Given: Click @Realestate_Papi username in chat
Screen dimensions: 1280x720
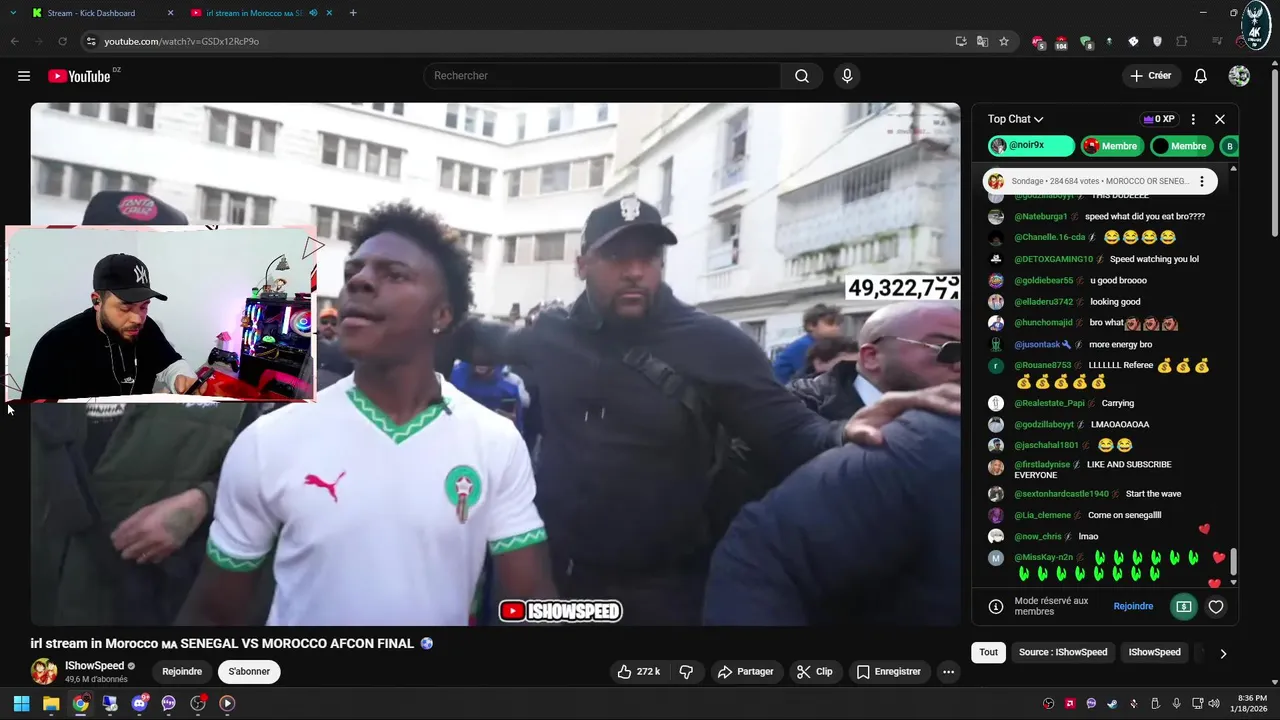Looking at the screenshot, I should pyautogui.click(x=1050, y=403).
